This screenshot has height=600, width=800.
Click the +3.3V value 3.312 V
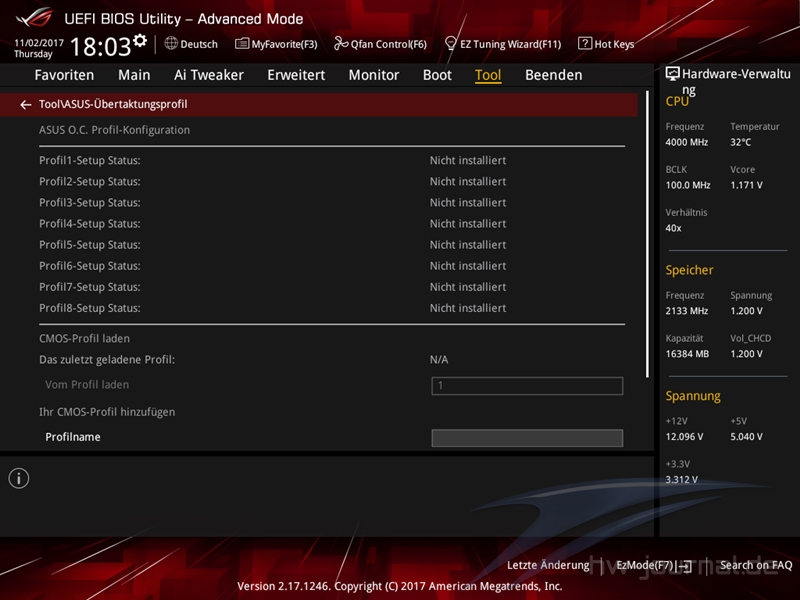tap(682, 480)
